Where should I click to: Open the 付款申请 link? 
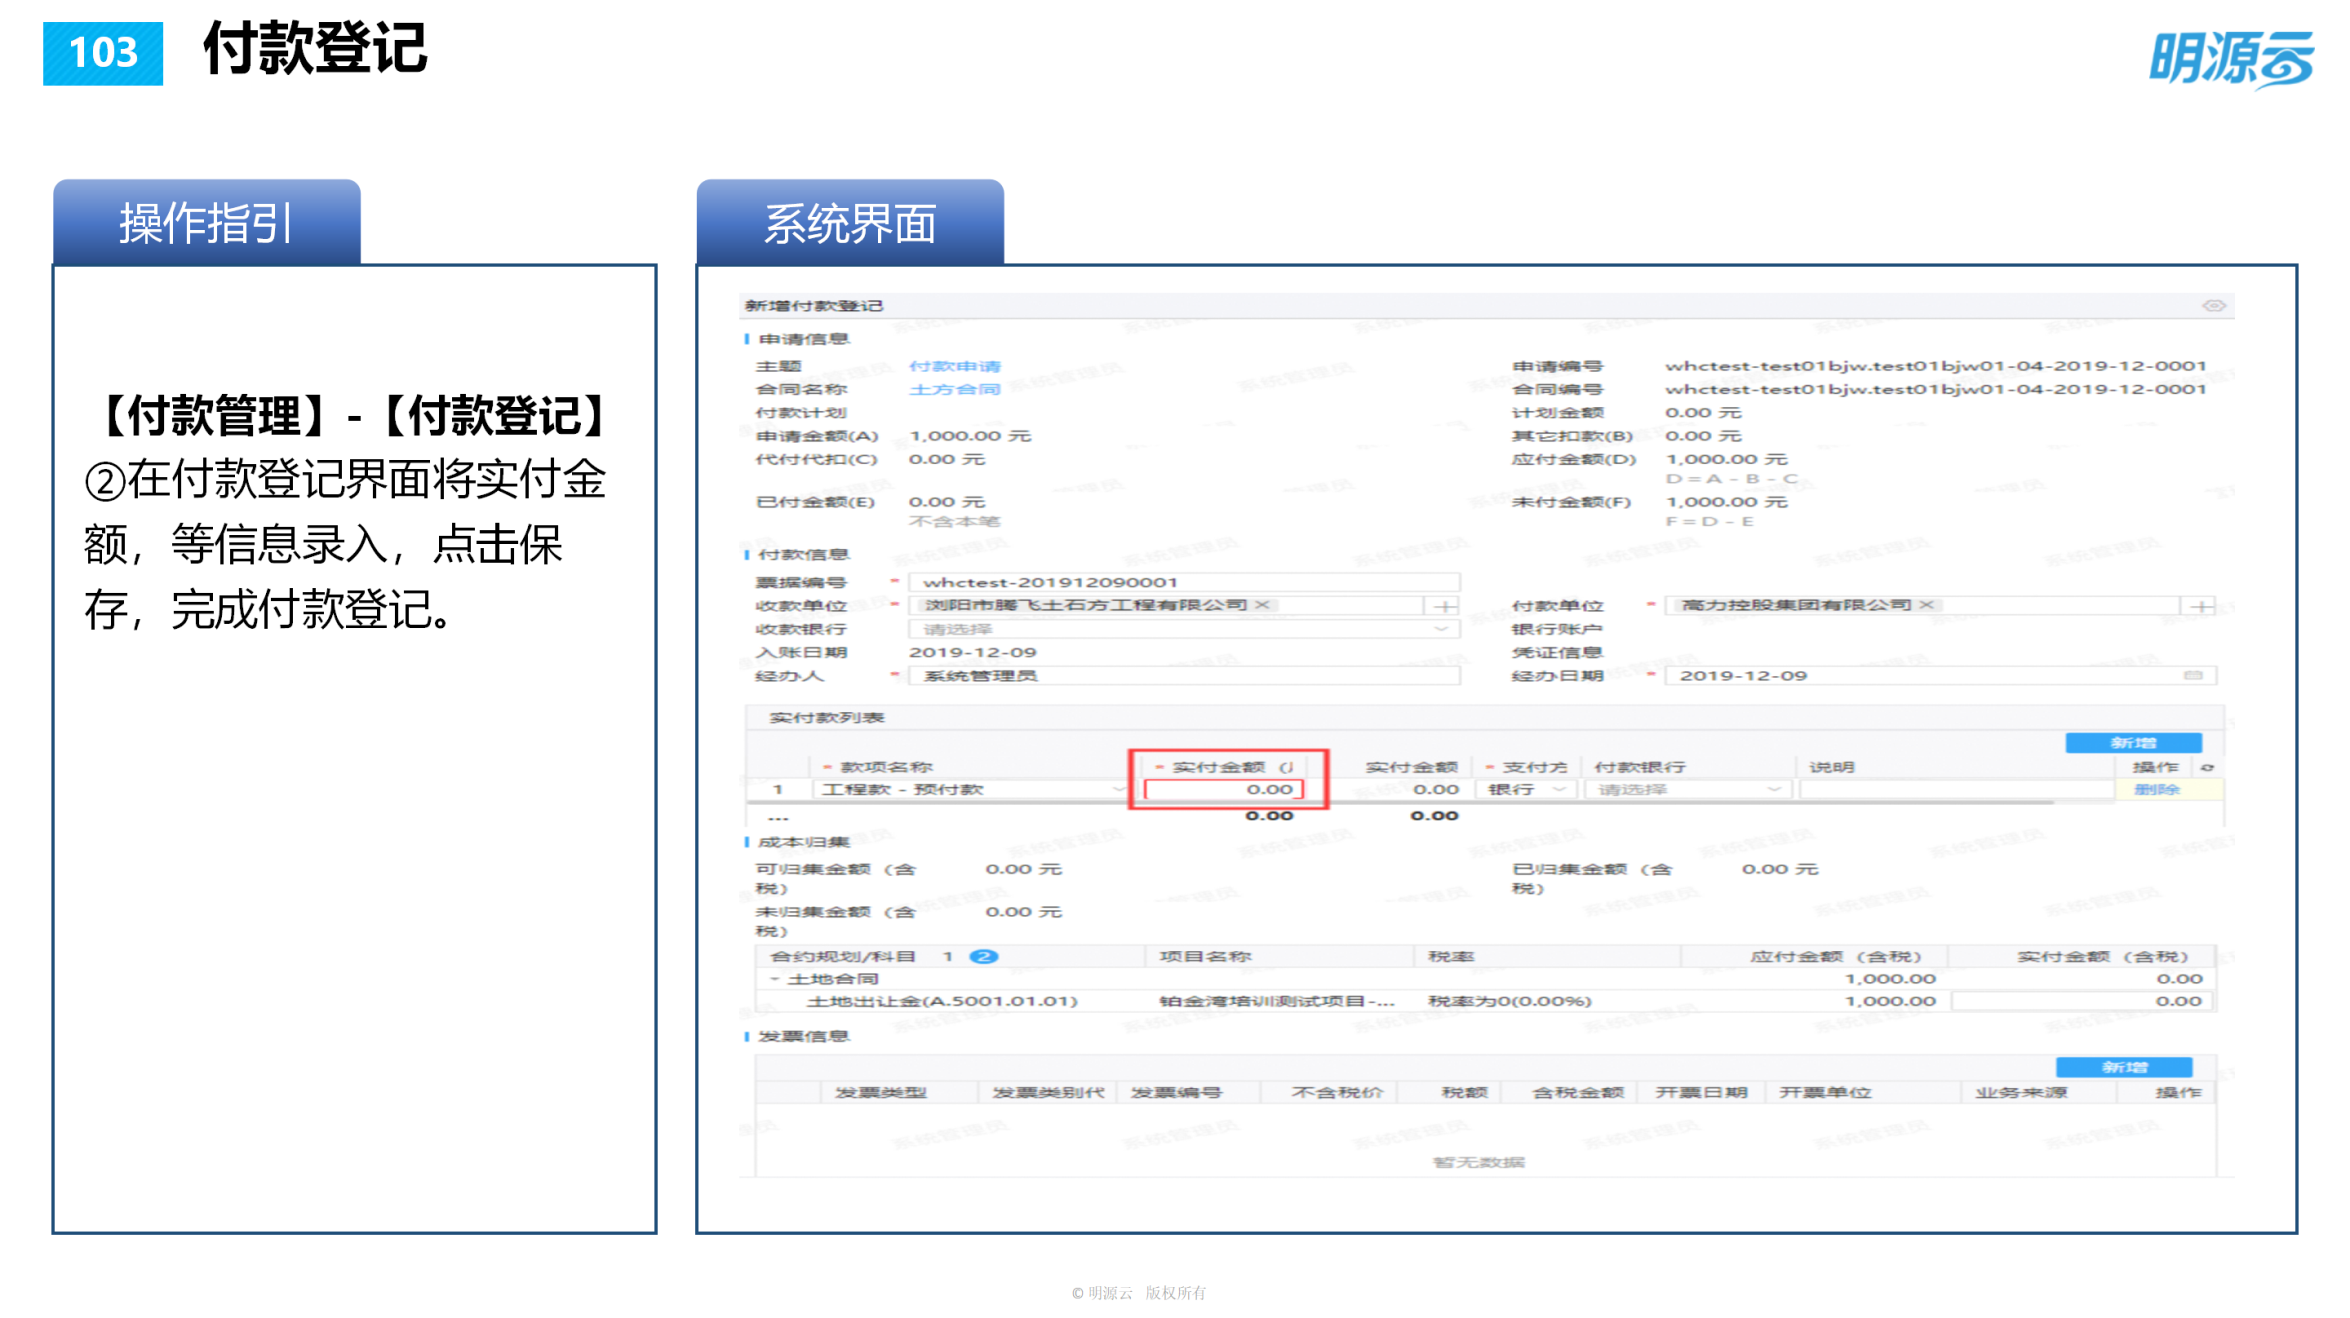(x=957, y=366)
